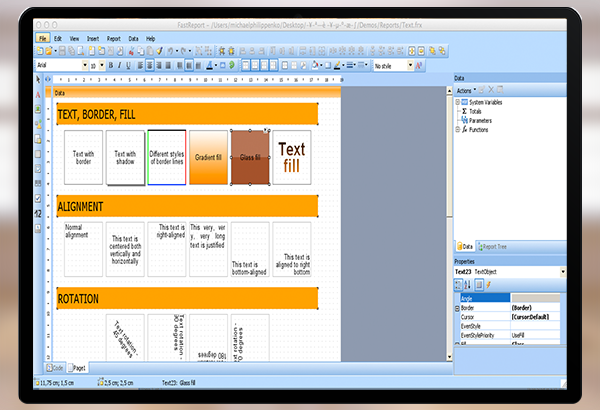600x410 pixels.
Task: Toggle Bold text formatting
Action: point(112,65)
